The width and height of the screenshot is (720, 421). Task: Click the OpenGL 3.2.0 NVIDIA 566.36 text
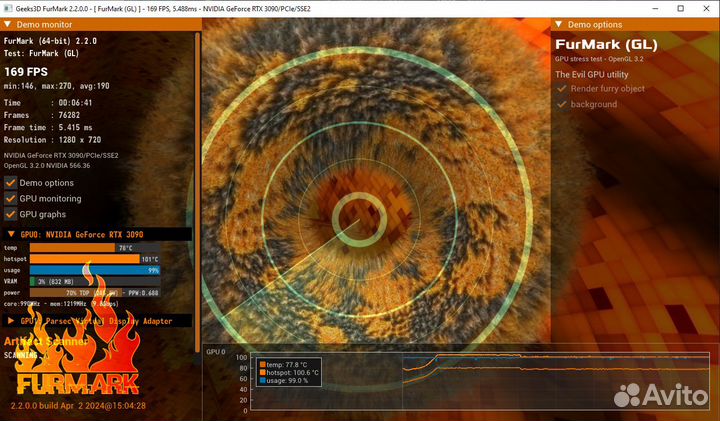tap(47, 166)
